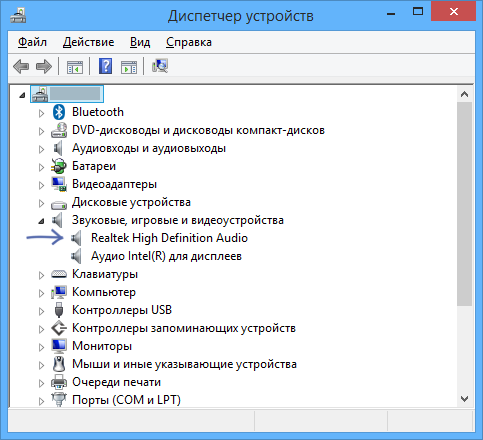
Task: Click the vertical scrollbar thumb
Action: [x=464, y=204]
